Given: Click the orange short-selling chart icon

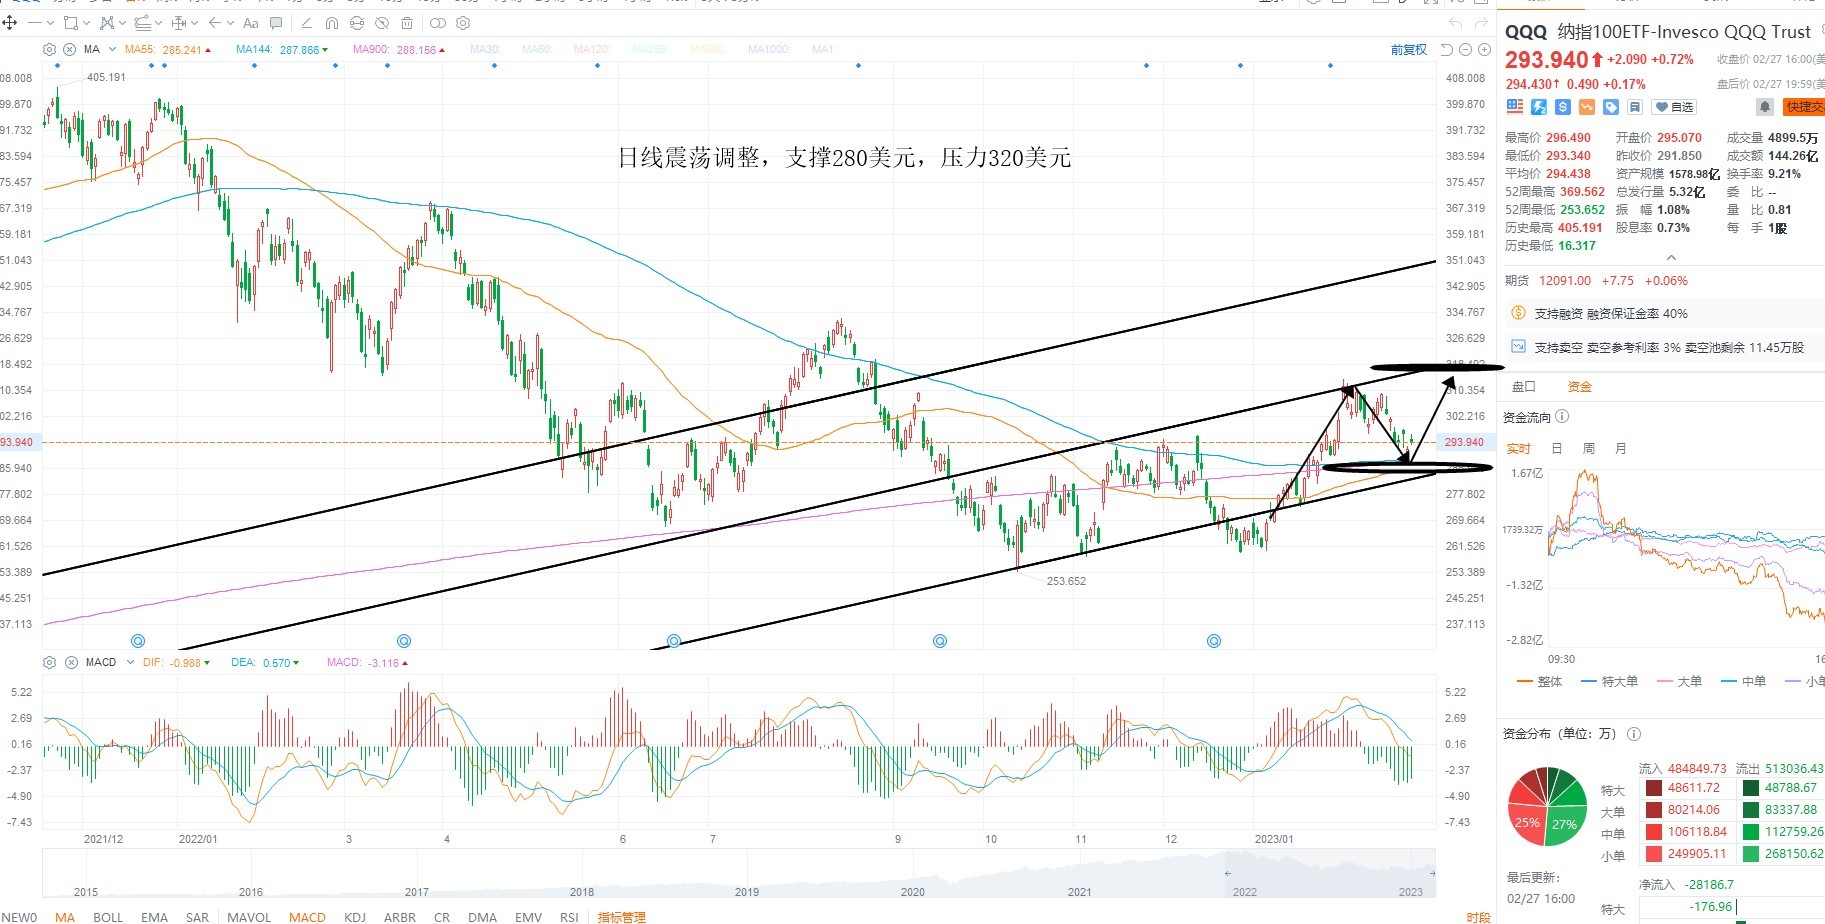Looking at the screenshot, I should pyautogui.click(x=1587, y=107).
